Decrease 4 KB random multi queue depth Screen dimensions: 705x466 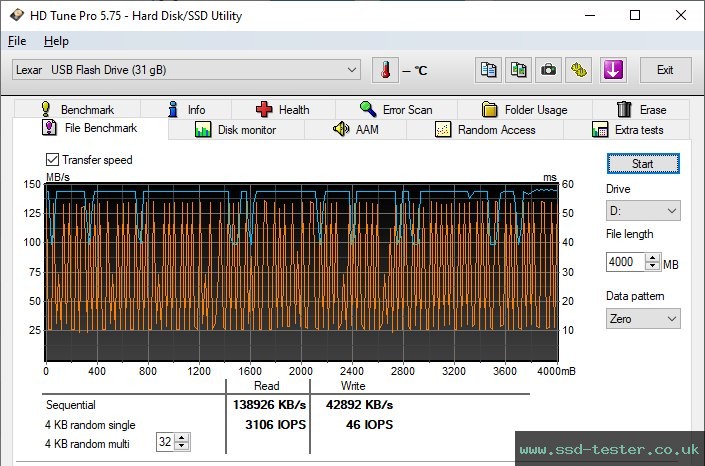click(182, 446)
